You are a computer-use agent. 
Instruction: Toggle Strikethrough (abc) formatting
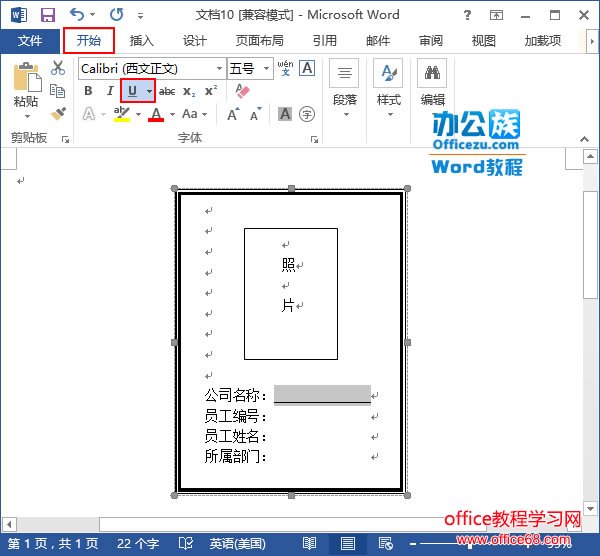point(167,91)
